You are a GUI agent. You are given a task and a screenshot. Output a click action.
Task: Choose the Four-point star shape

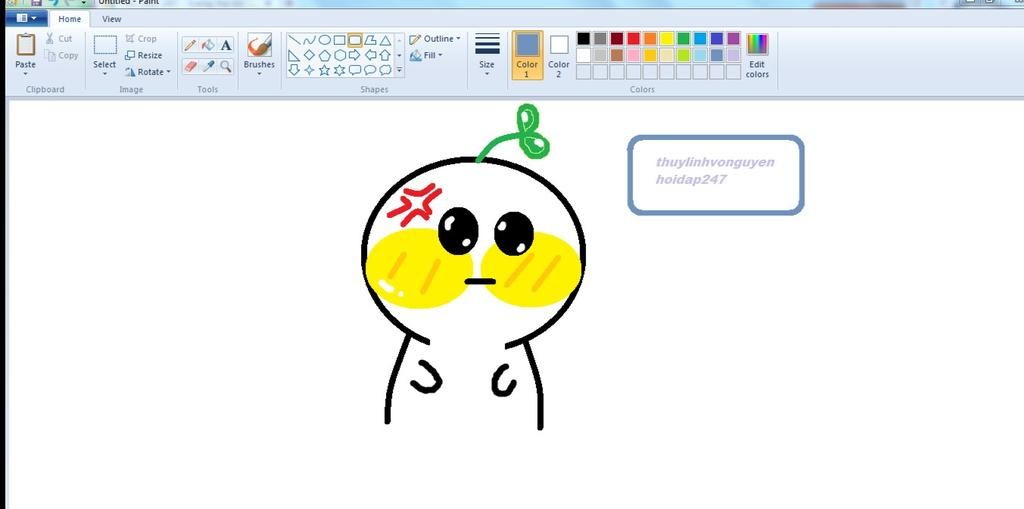[x=310, y=70]
